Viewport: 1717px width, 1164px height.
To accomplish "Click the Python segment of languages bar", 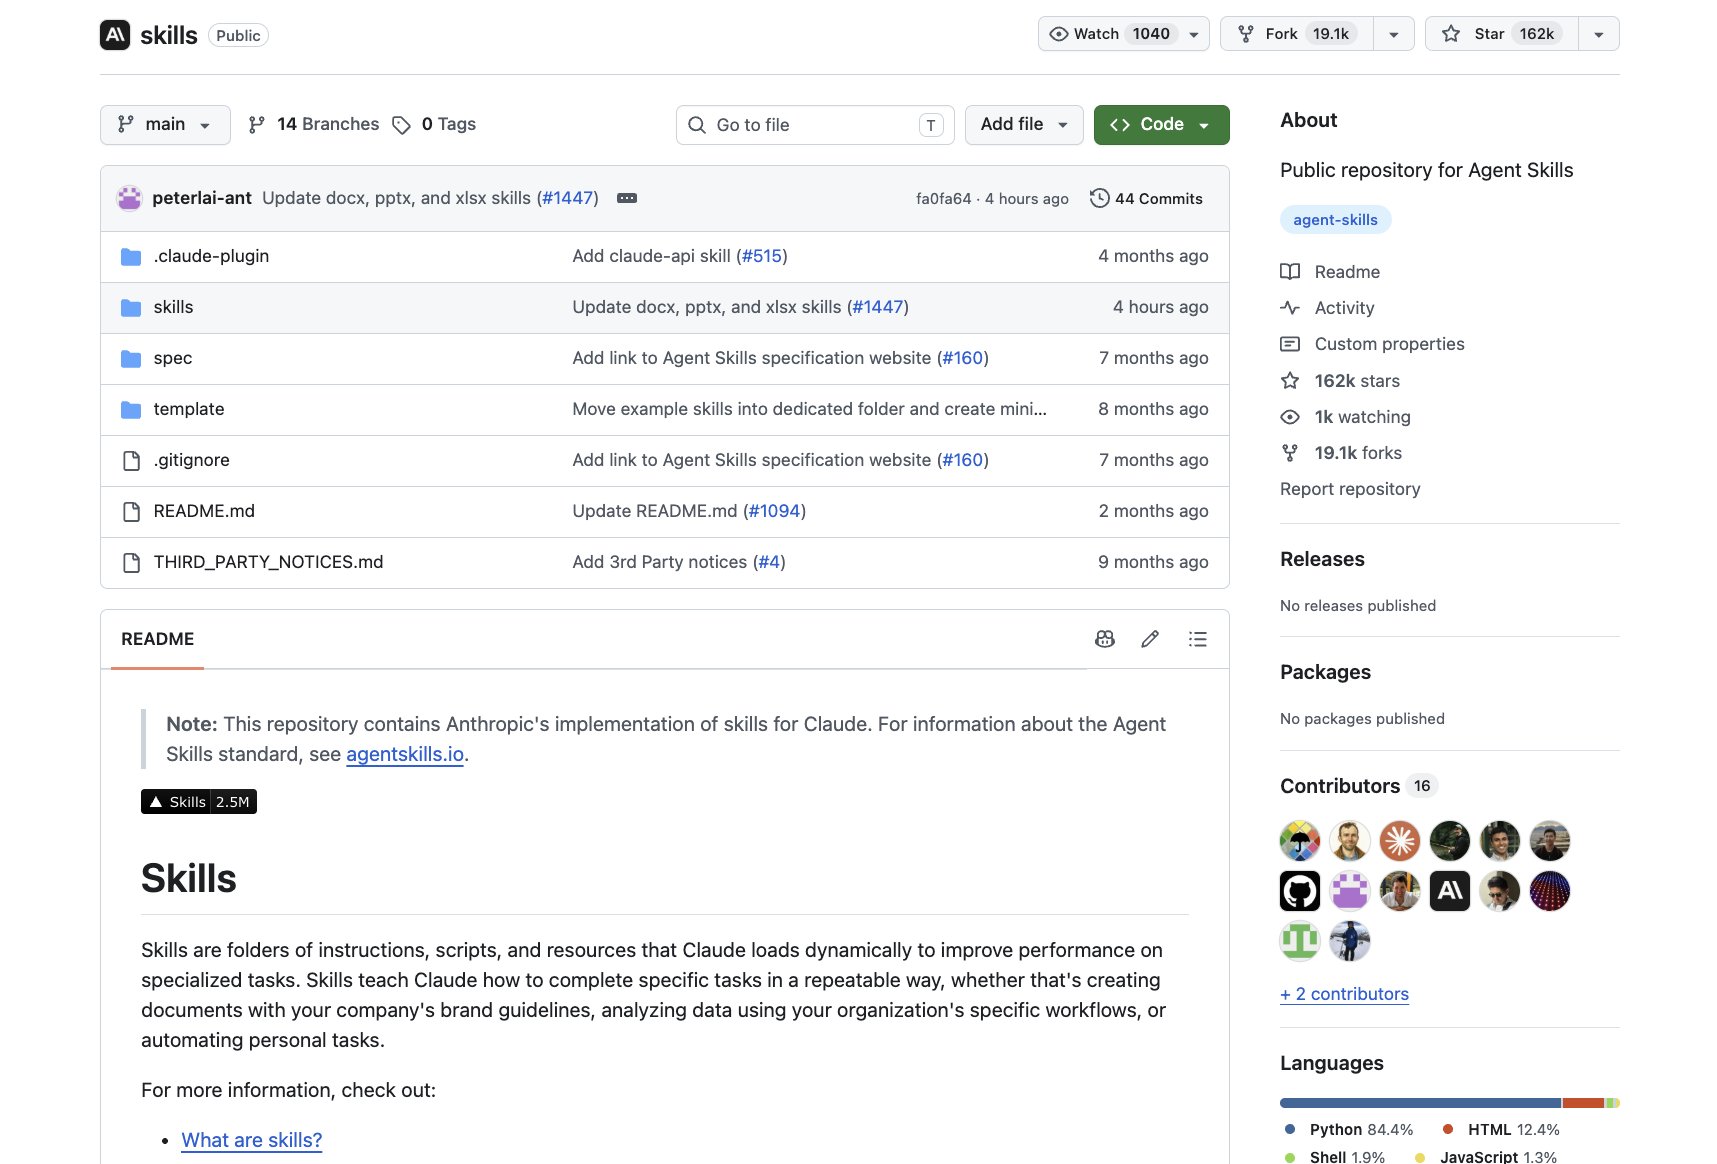I will pos(1420,1103).
